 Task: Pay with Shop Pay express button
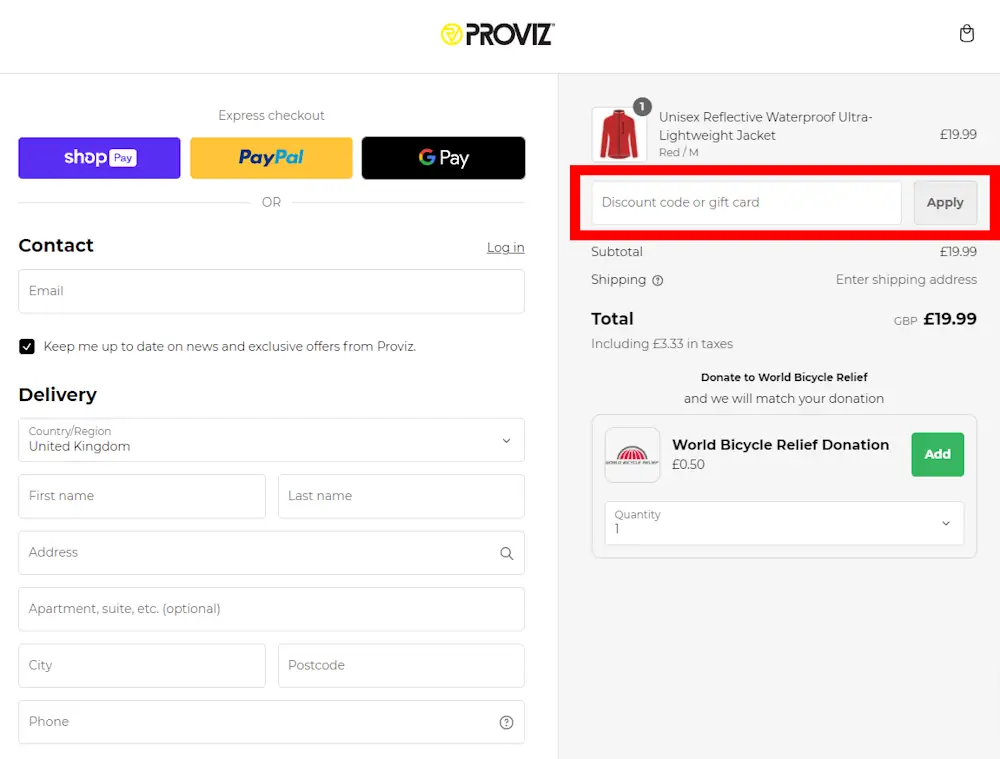point(99,158)
